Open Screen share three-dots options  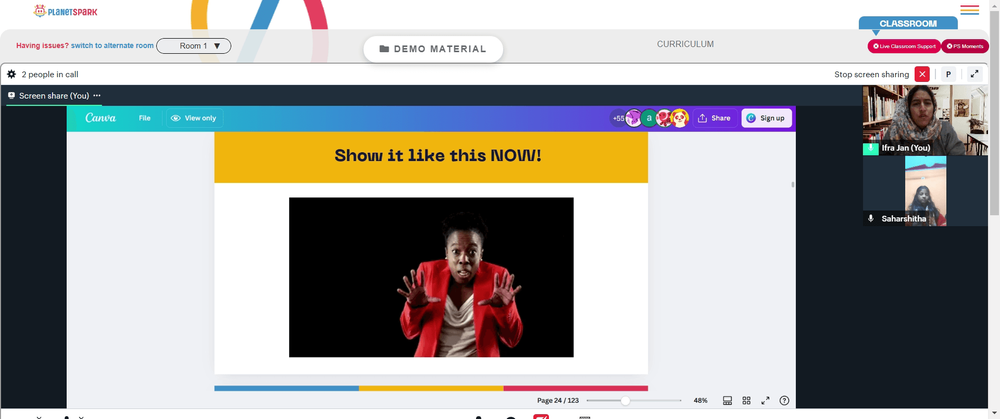tap(97, 96)
